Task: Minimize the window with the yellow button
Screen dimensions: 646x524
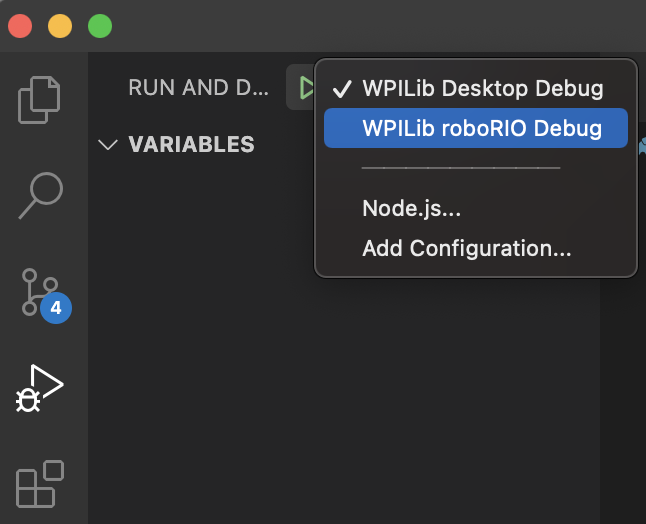Action: tap(60, 26)
